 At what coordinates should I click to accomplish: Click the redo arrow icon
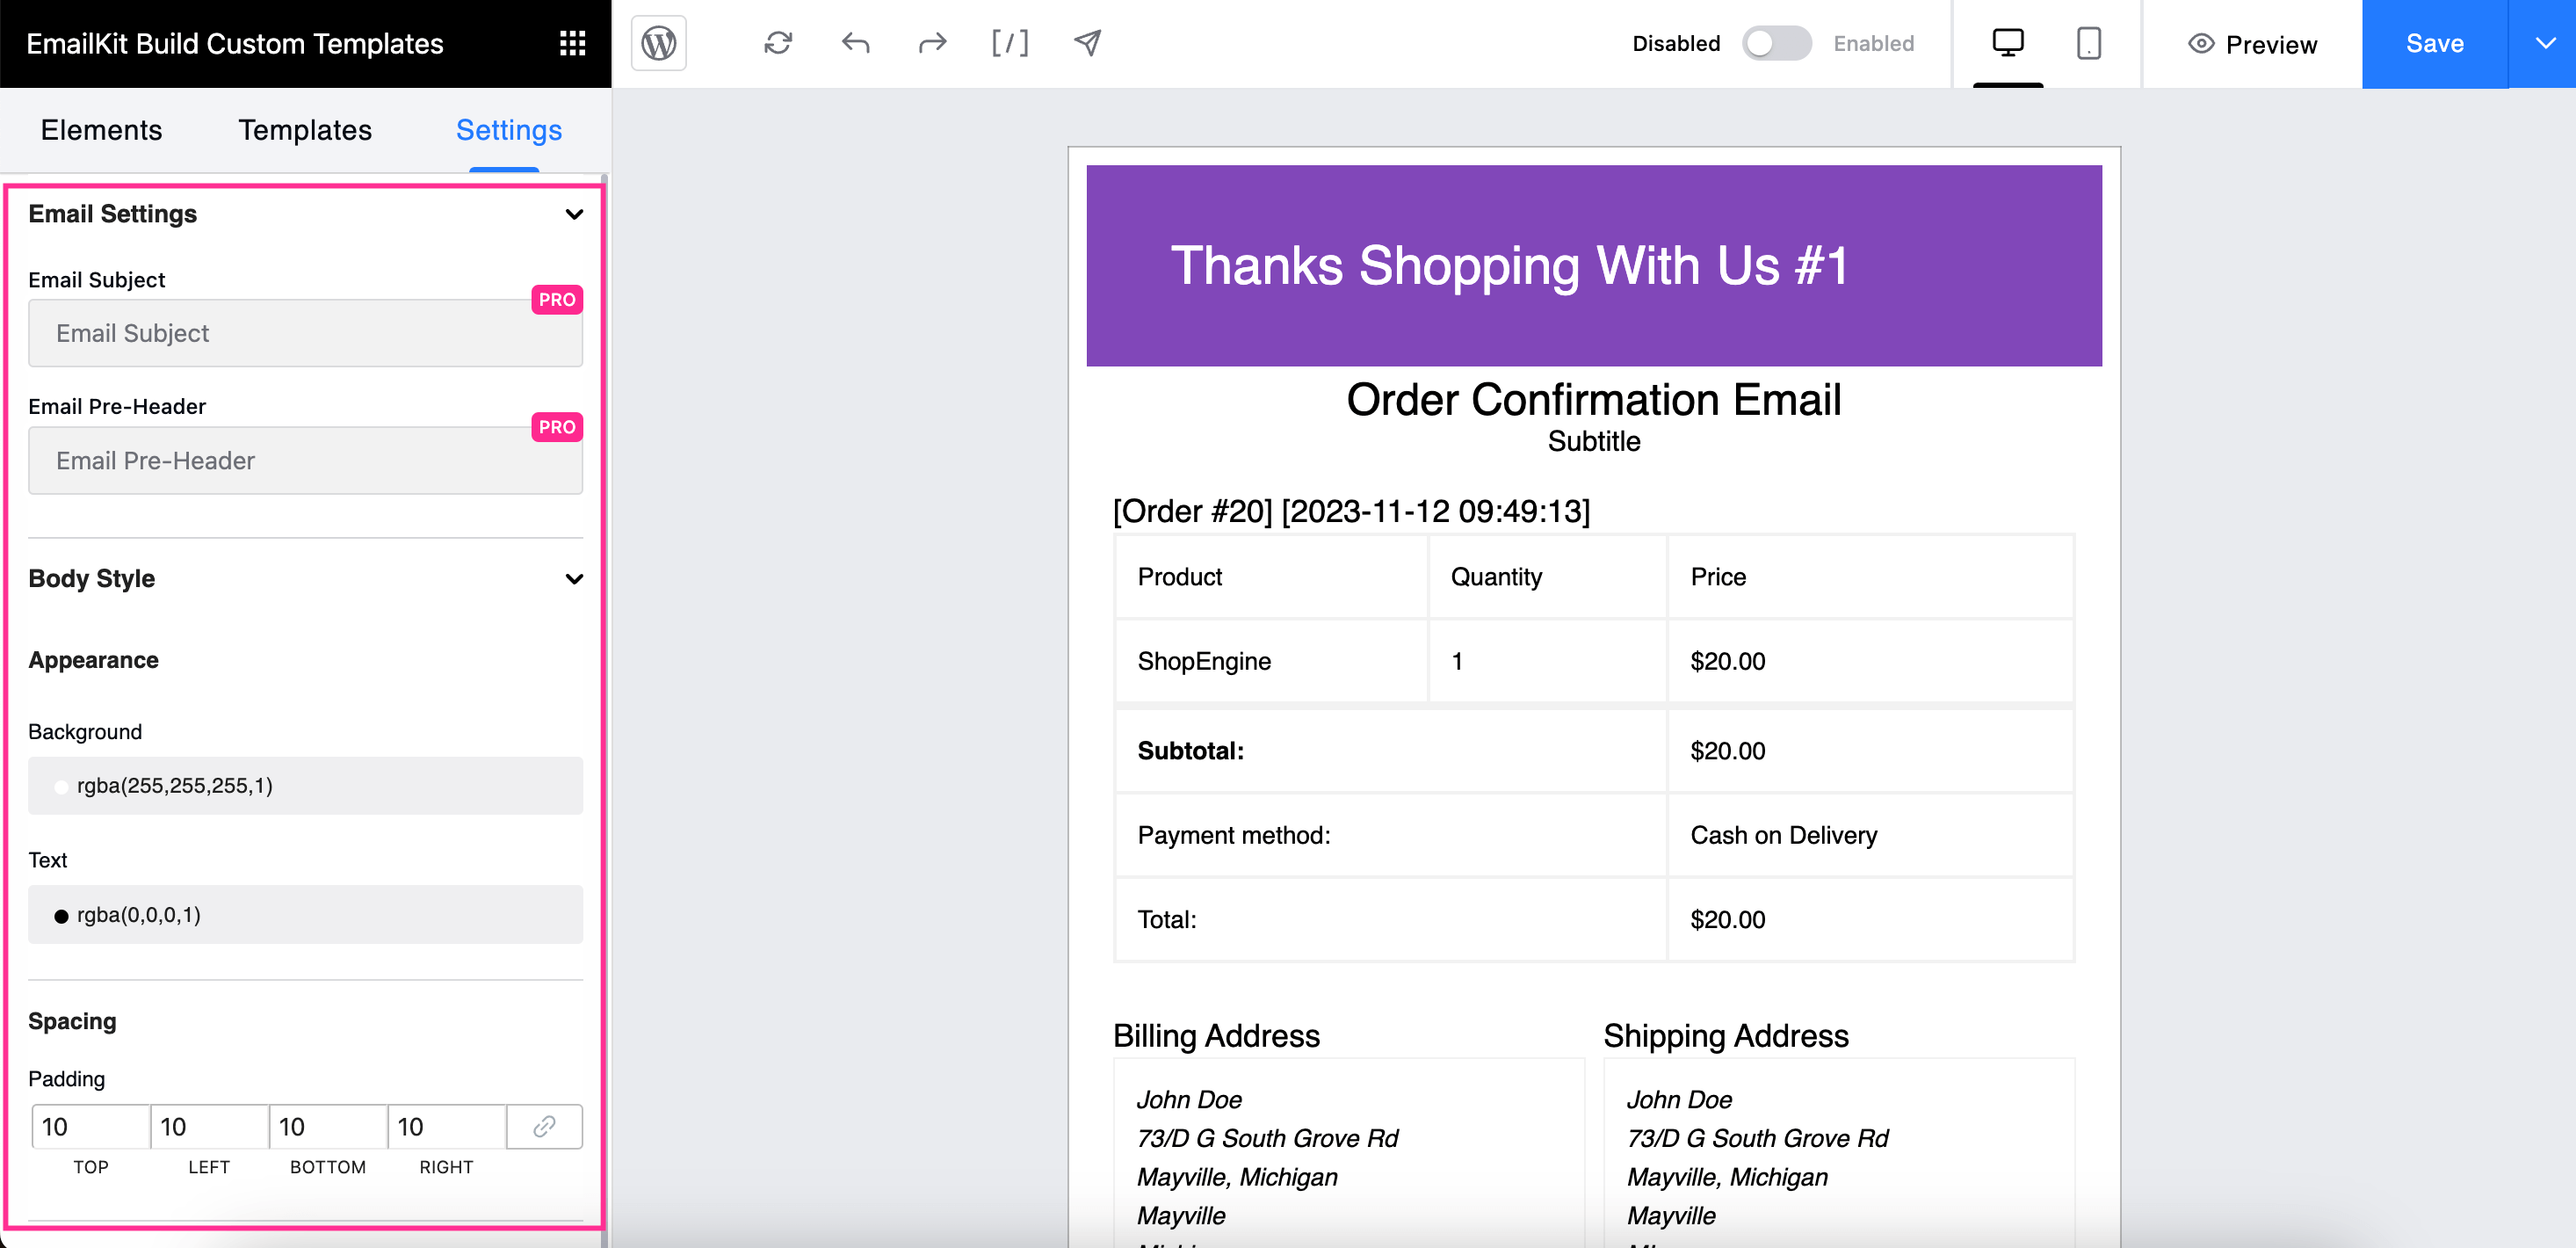pyautogui.click(x=933, y=43)
